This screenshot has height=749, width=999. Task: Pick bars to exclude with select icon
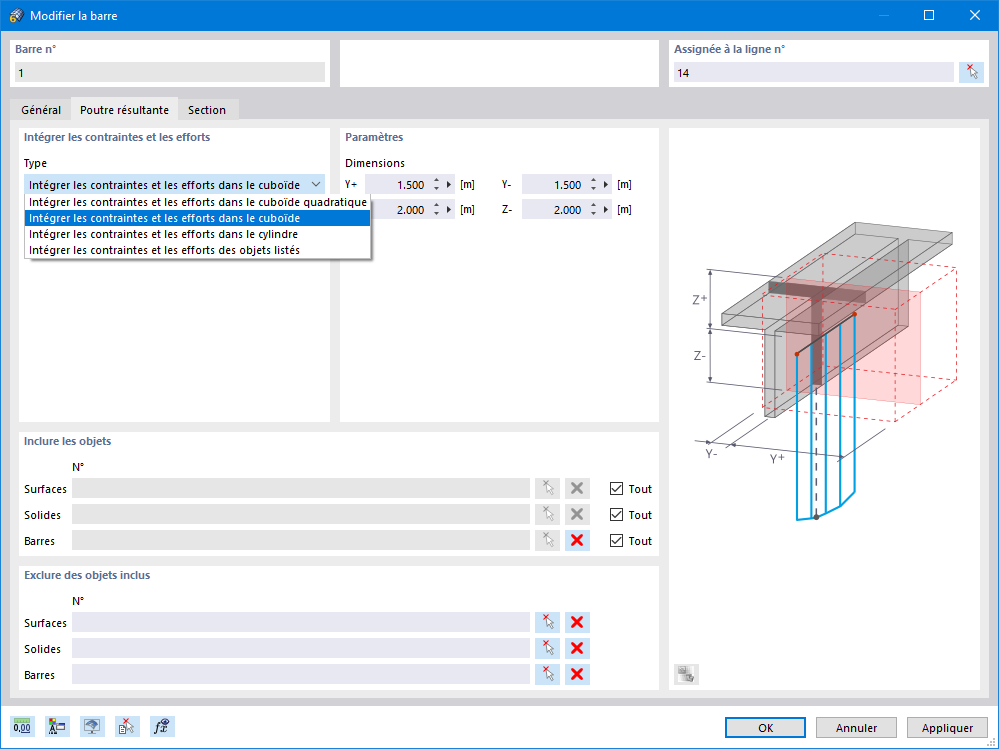click(x=547, y=674)
